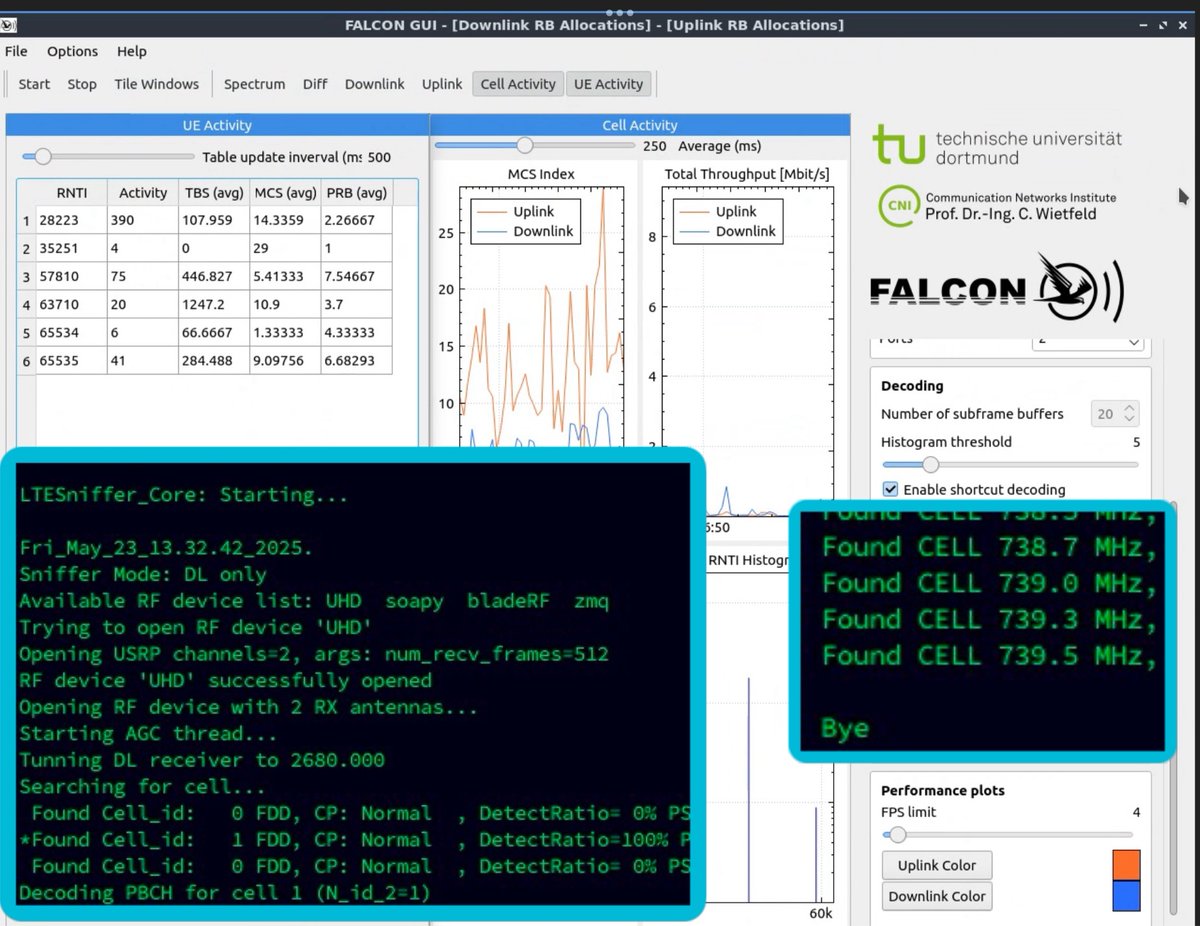The image size is (1200, 926).
Task: Select MCS cell 9.09756
Action: (285, 360)
